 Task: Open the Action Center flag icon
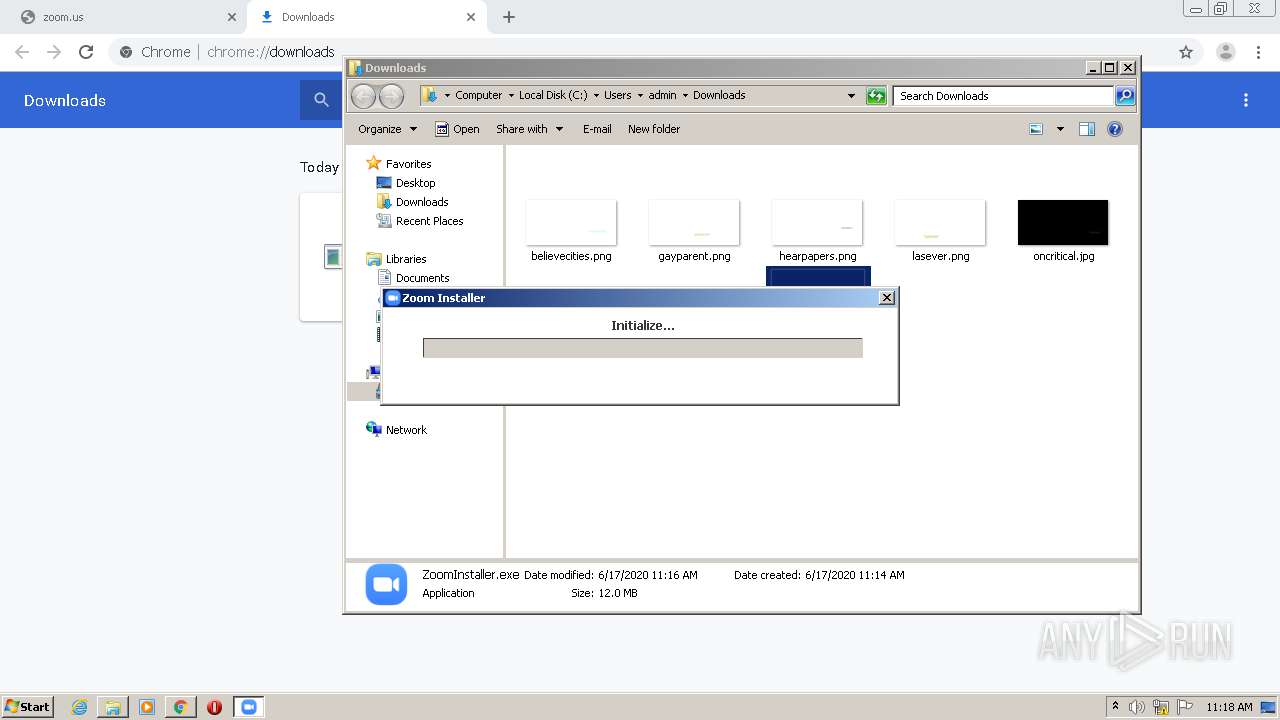1184,707
